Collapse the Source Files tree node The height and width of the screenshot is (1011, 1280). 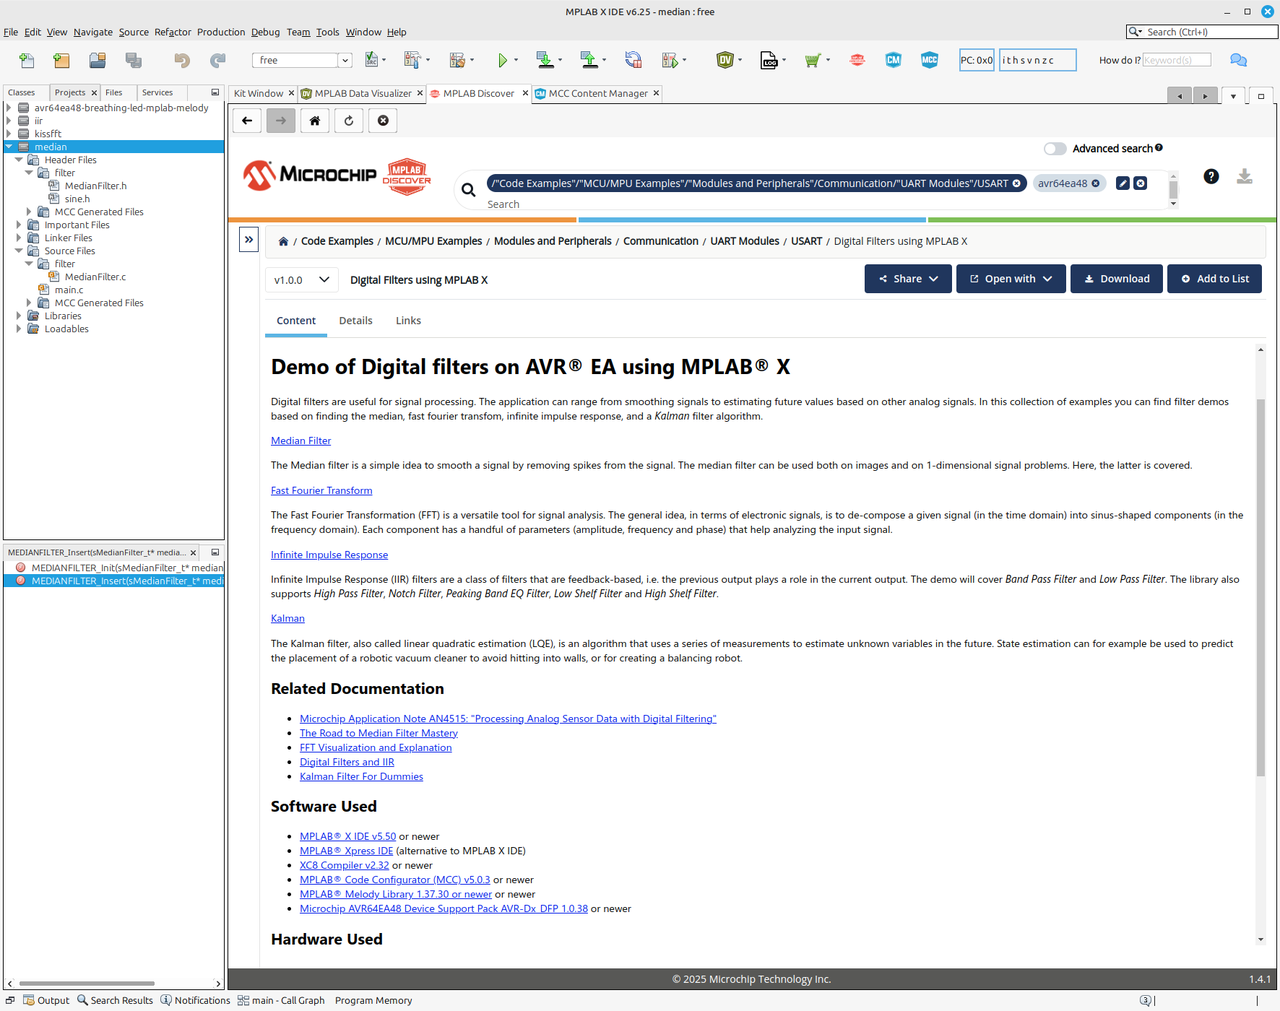pyautogui.click(x=19, y=251)
